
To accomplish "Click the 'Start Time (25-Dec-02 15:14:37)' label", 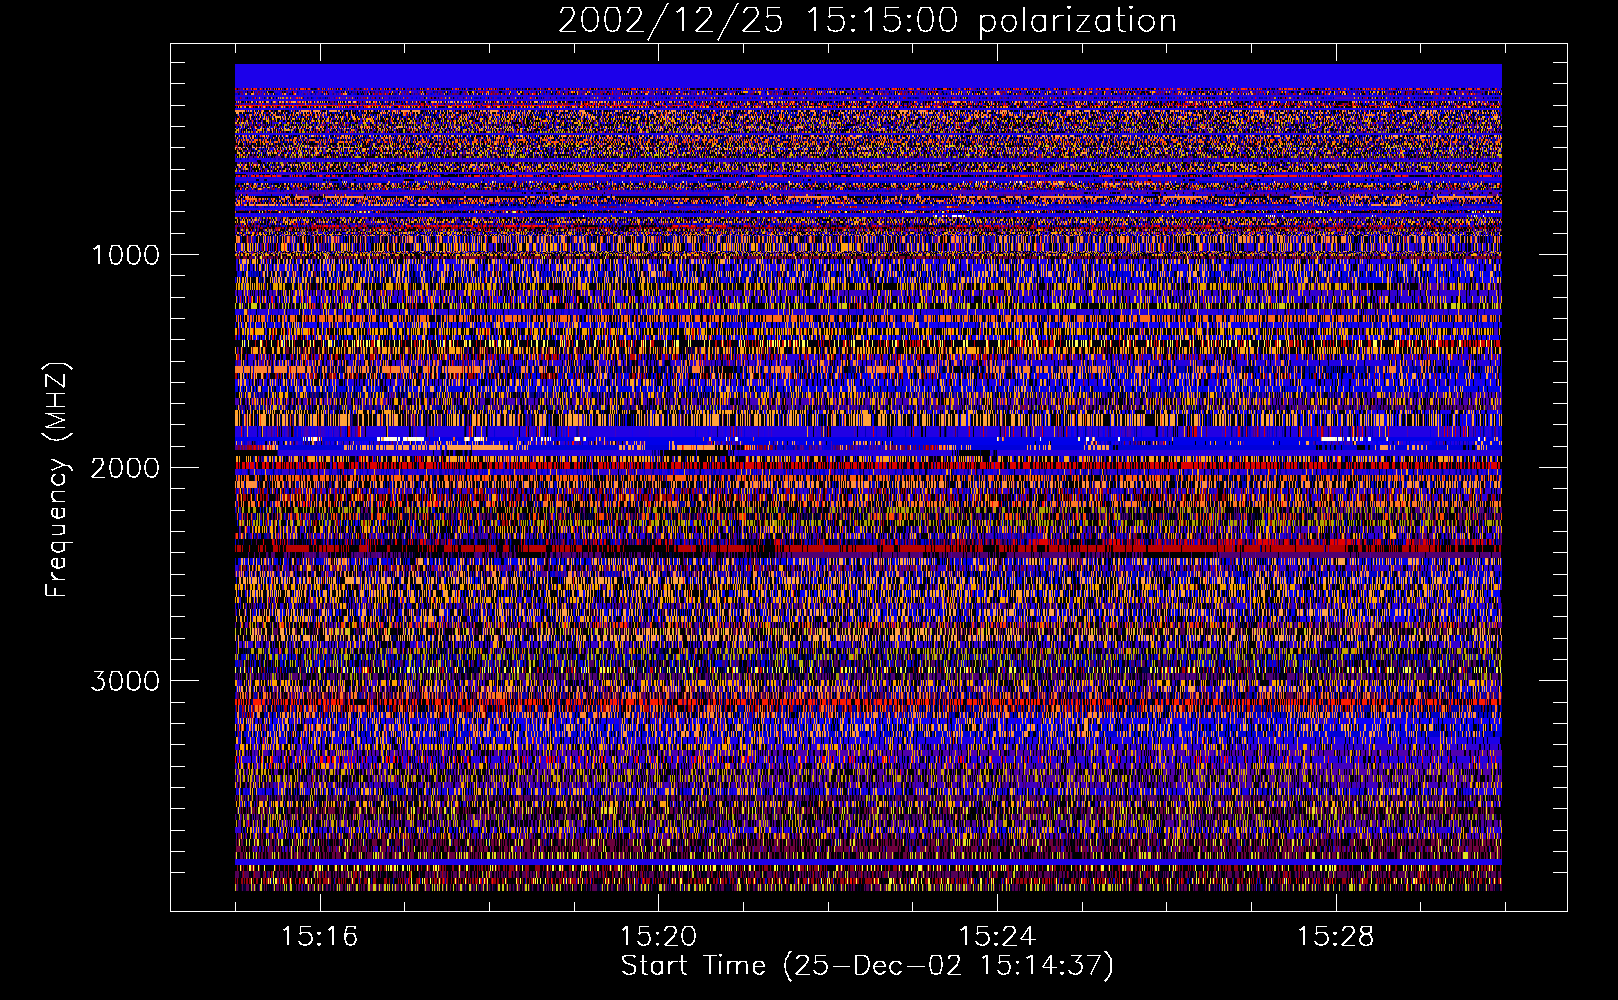I will click(867, 966).
